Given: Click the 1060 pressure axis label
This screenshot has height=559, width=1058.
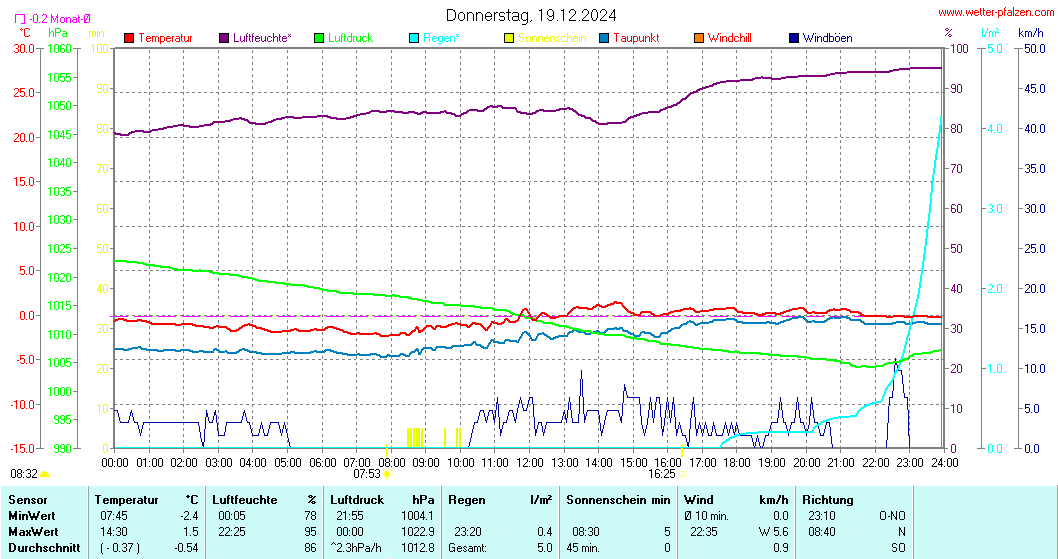Looking at the screenshot, I should pos(59,49).
